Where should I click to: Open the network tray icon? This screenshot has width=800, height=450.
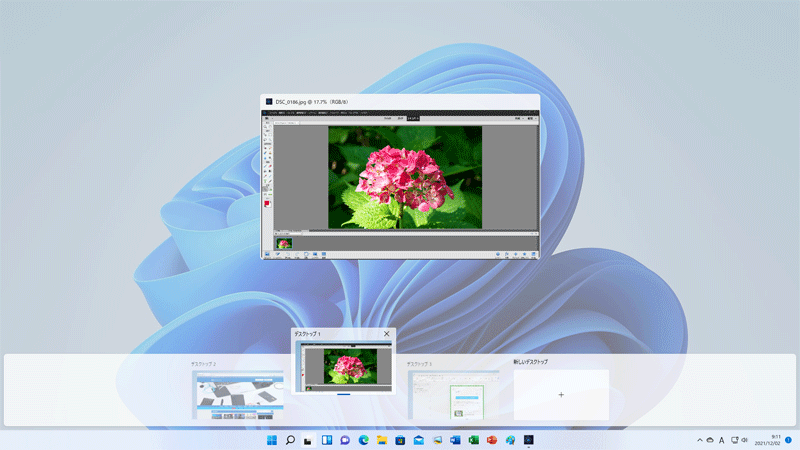tap(734, 440)
